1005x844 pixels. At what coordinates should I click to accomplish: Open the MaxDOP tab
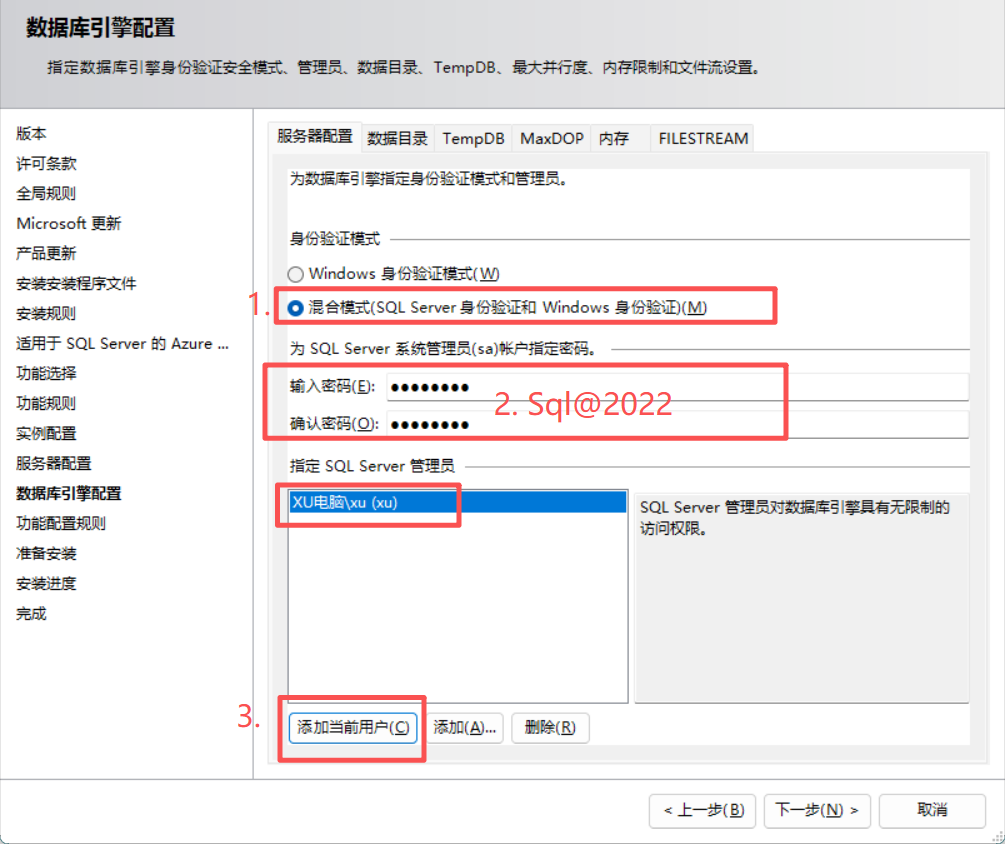click(x=552, y=138)
